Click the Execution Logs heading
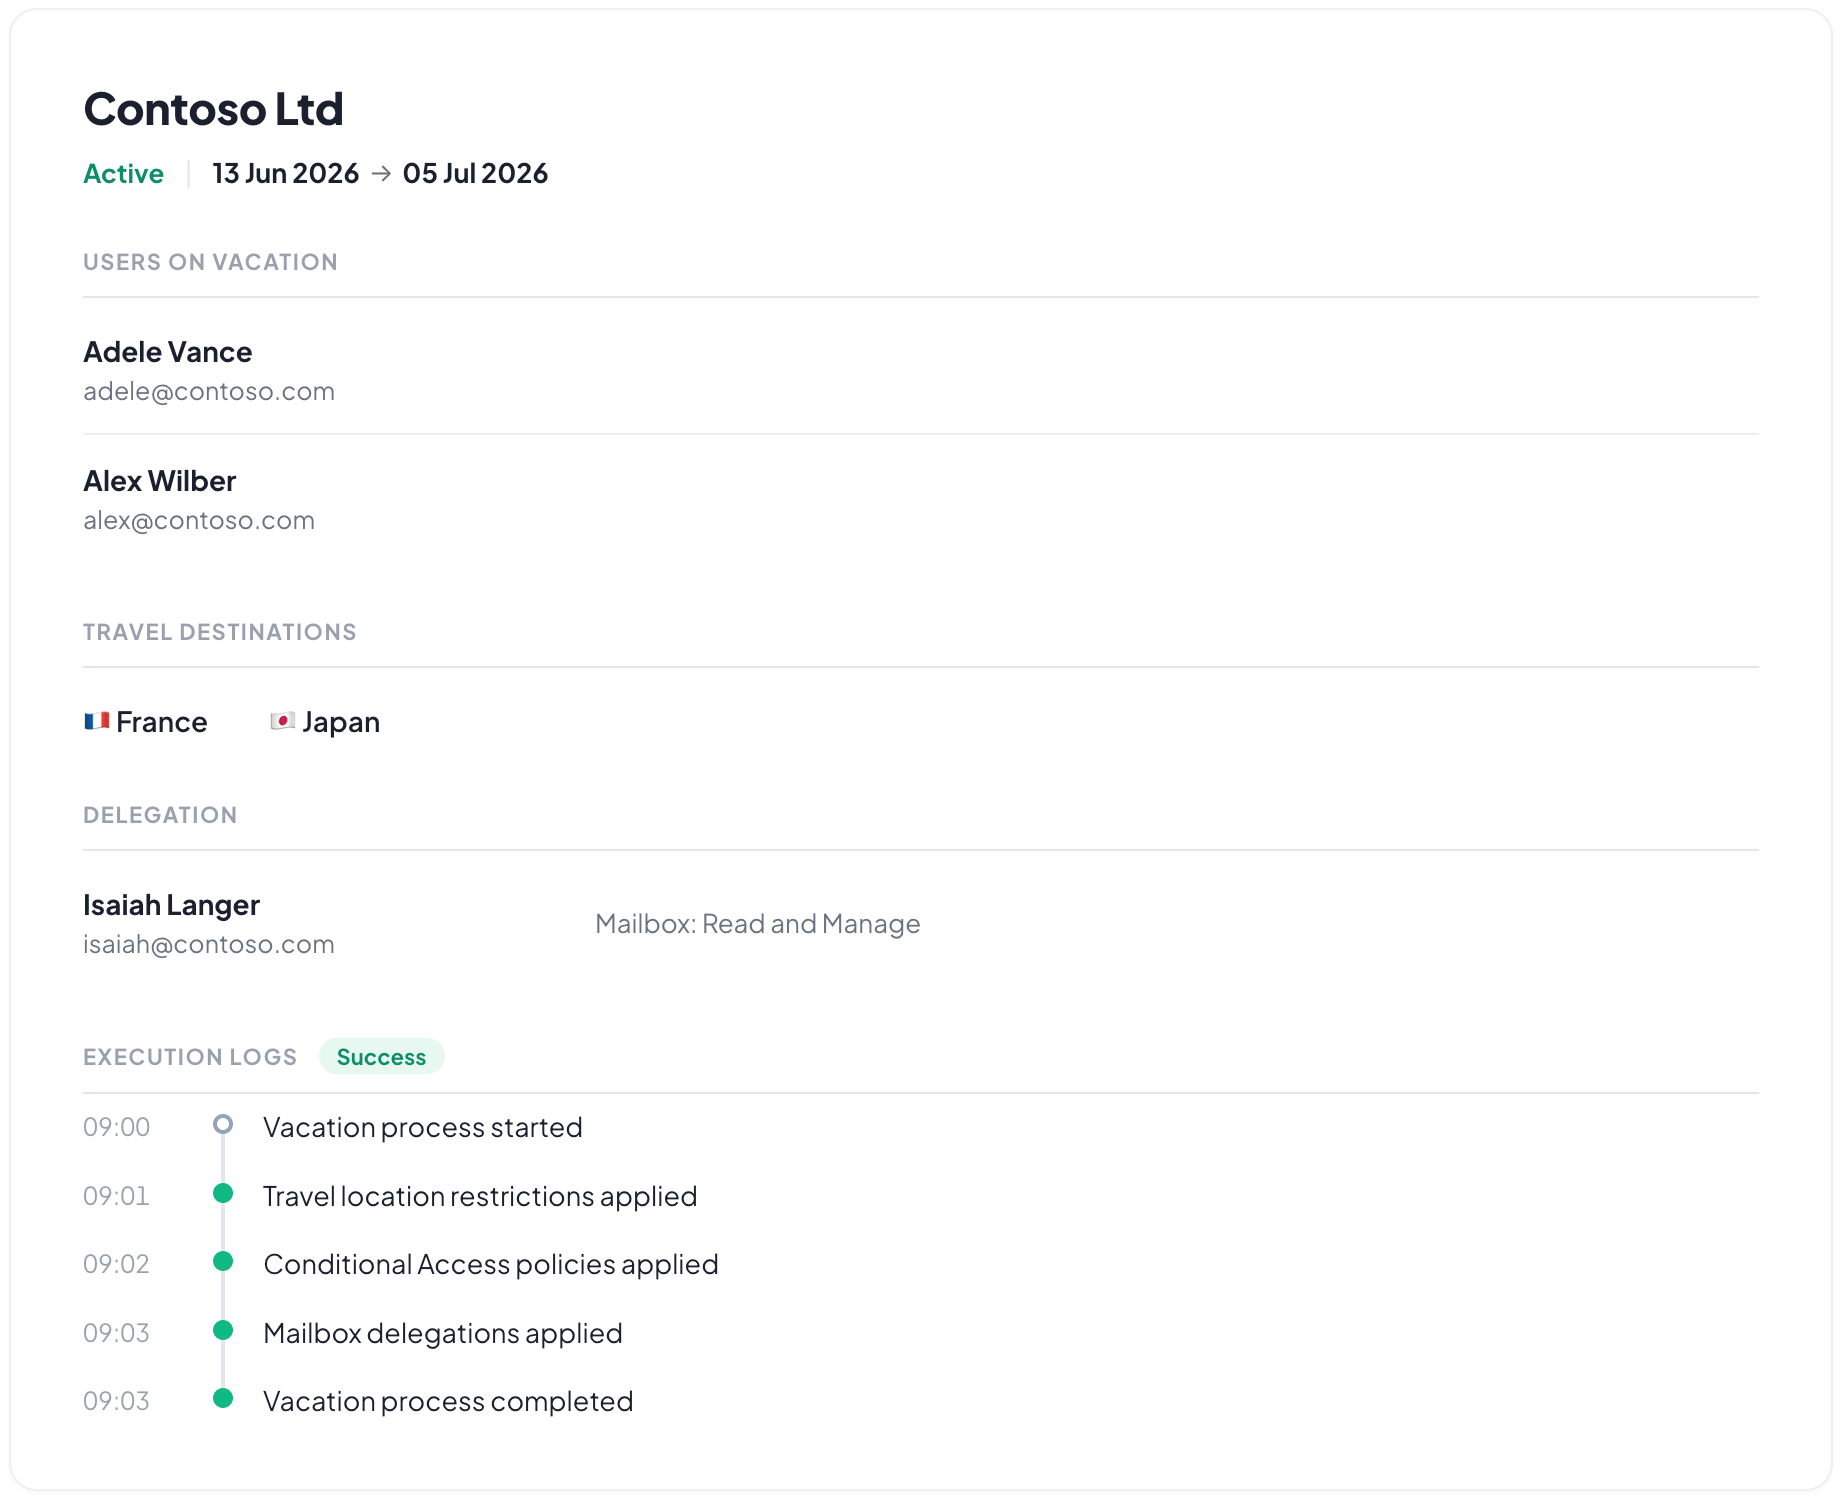1840x1502 pixels. (x=190, y=1057)
